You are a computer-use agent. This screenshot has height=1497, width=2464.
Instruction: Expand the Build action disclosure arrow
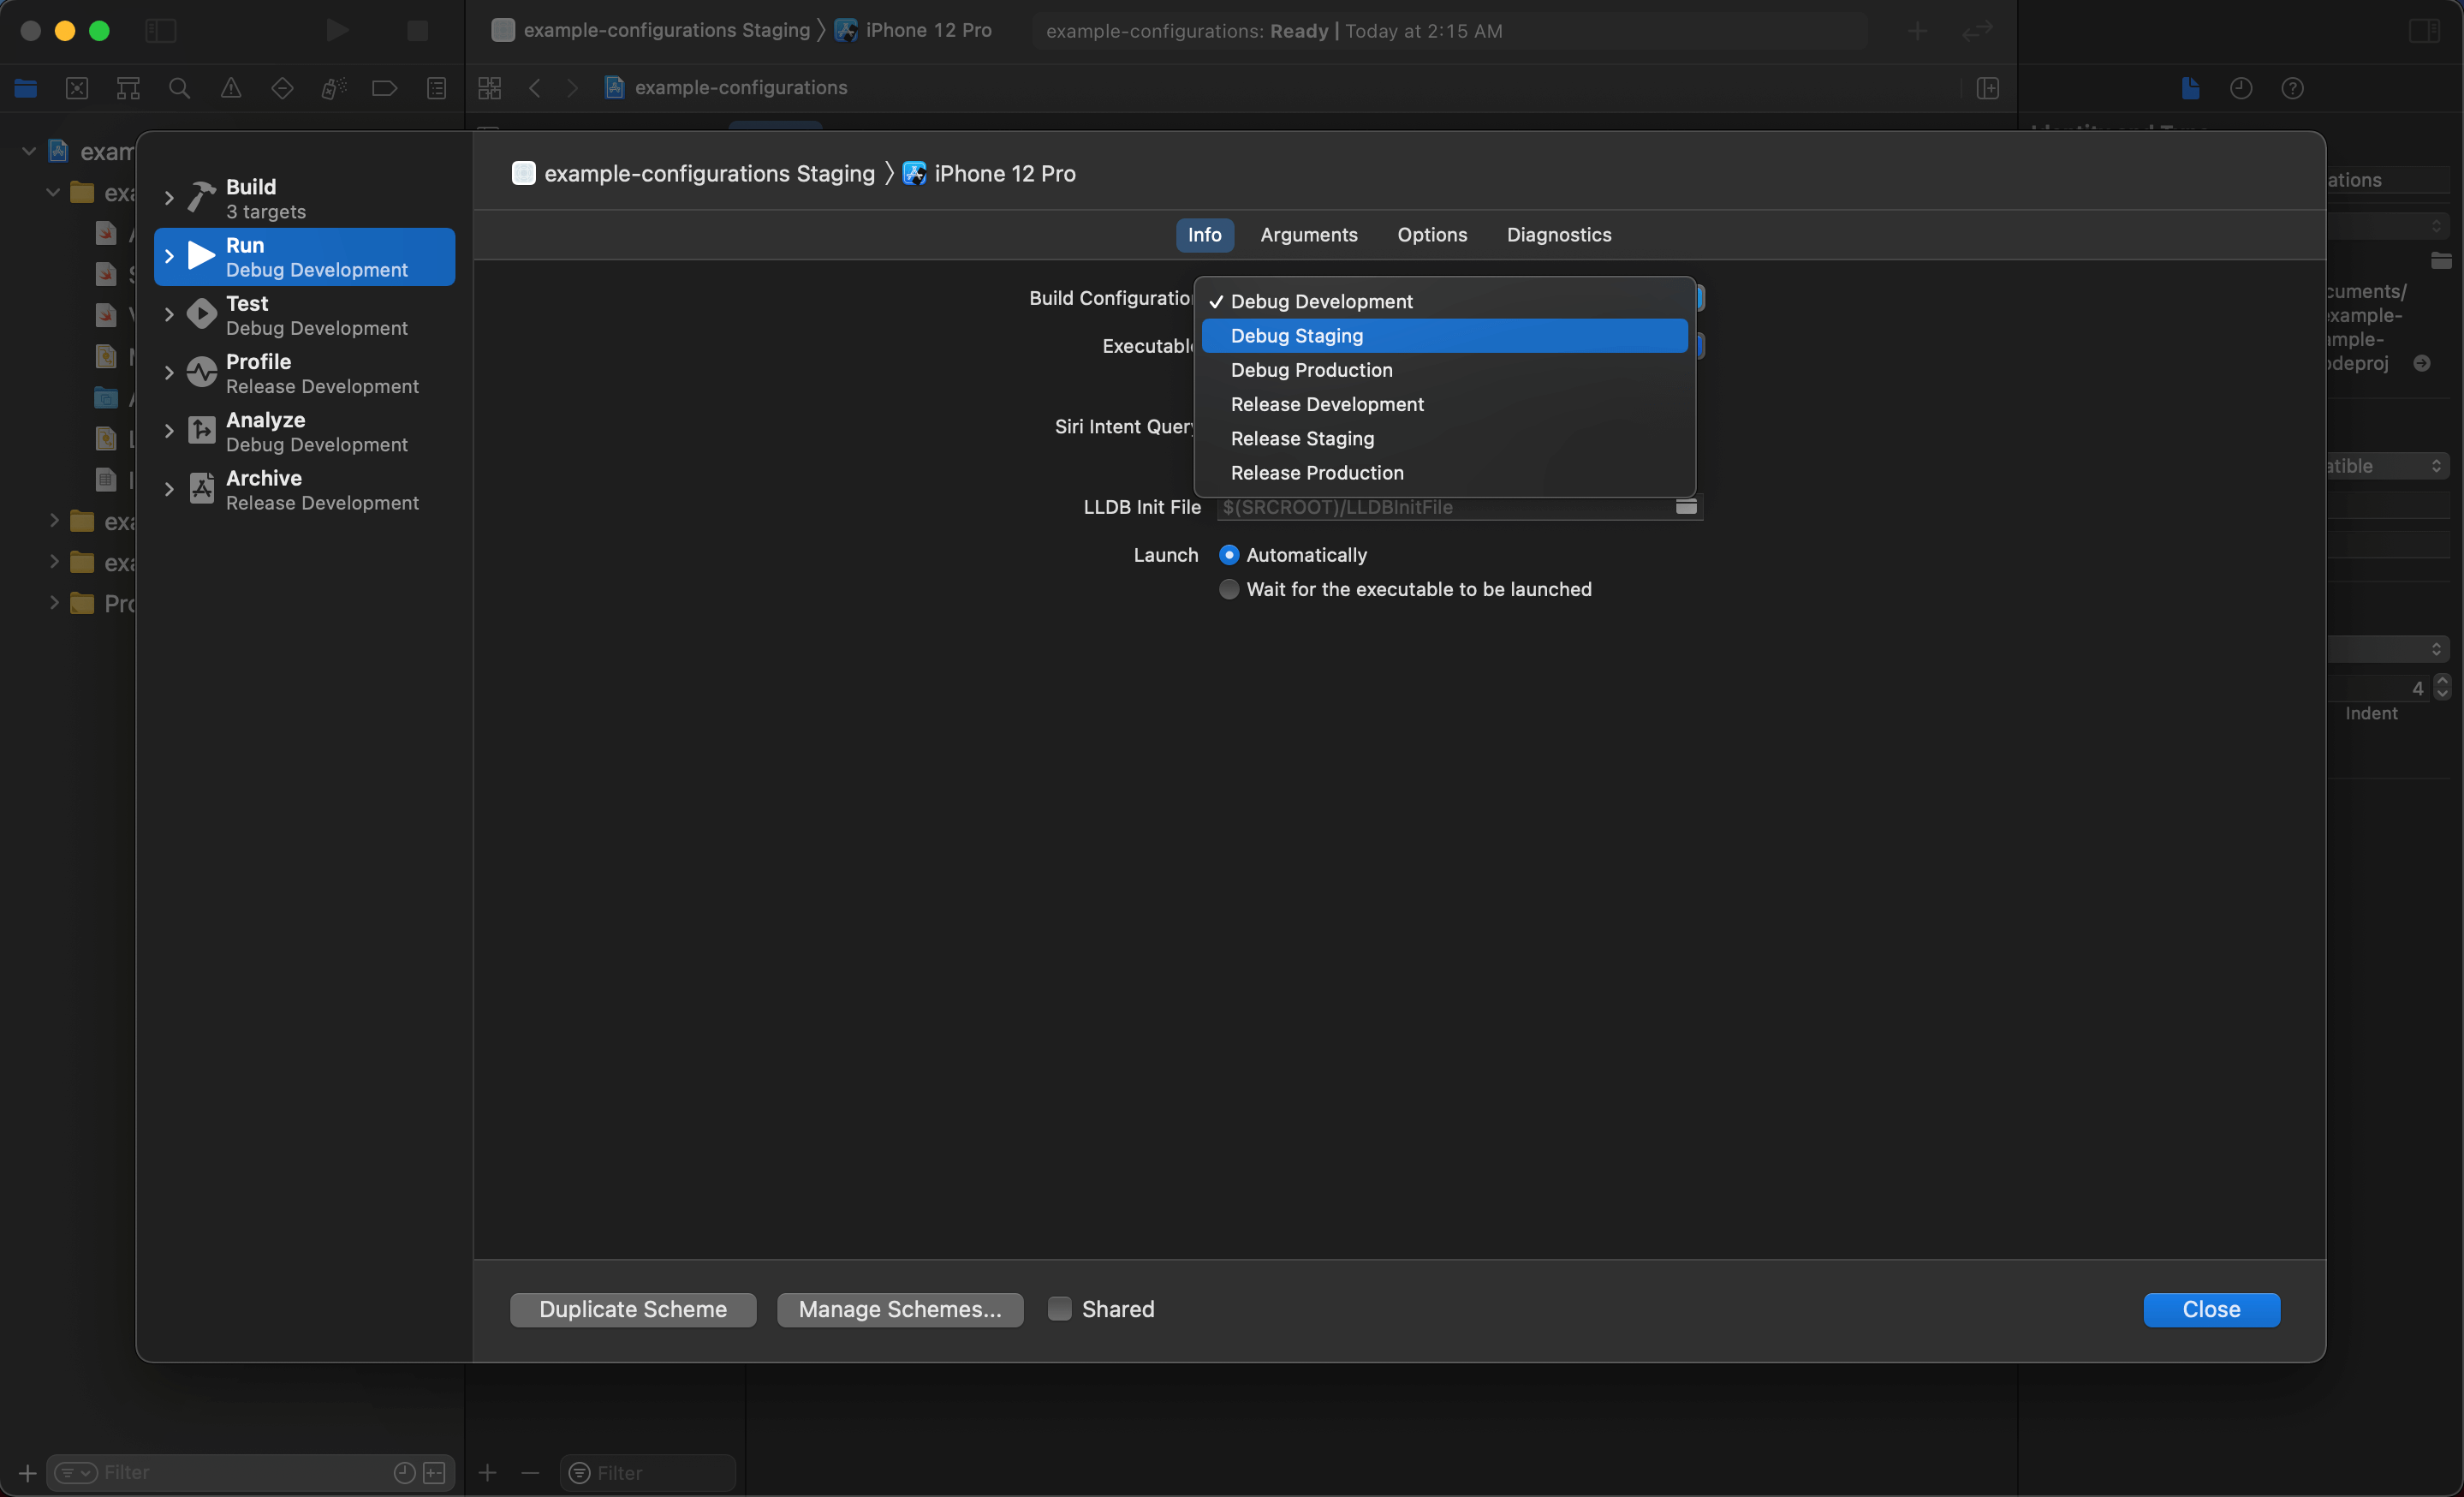tap(169, 198)
